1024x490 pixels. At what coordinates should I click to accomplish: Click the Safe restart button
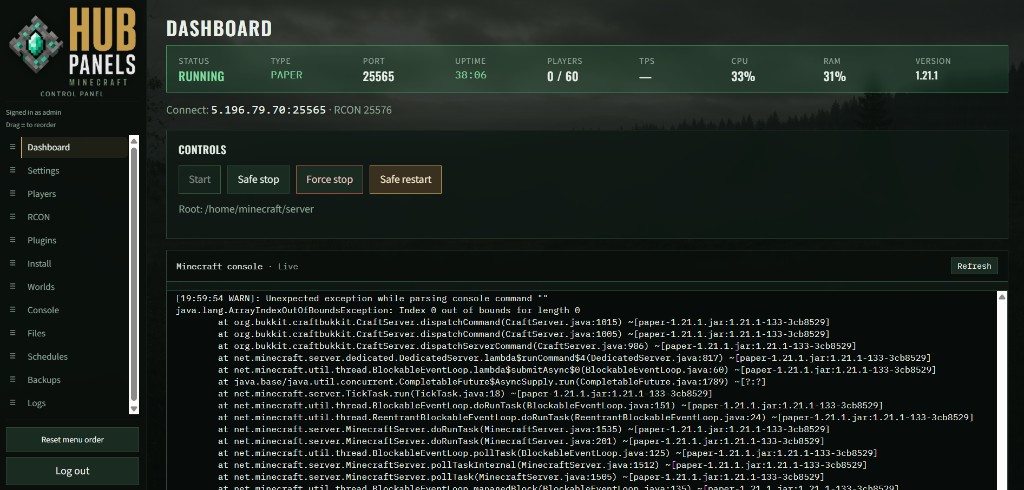[406, 180]
